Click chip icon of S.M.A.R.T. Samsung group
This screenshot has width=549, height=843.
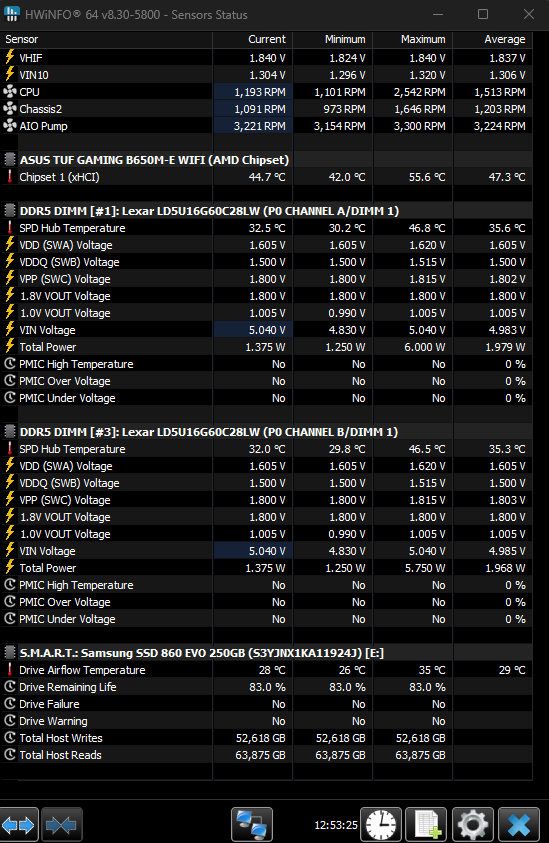10,653
